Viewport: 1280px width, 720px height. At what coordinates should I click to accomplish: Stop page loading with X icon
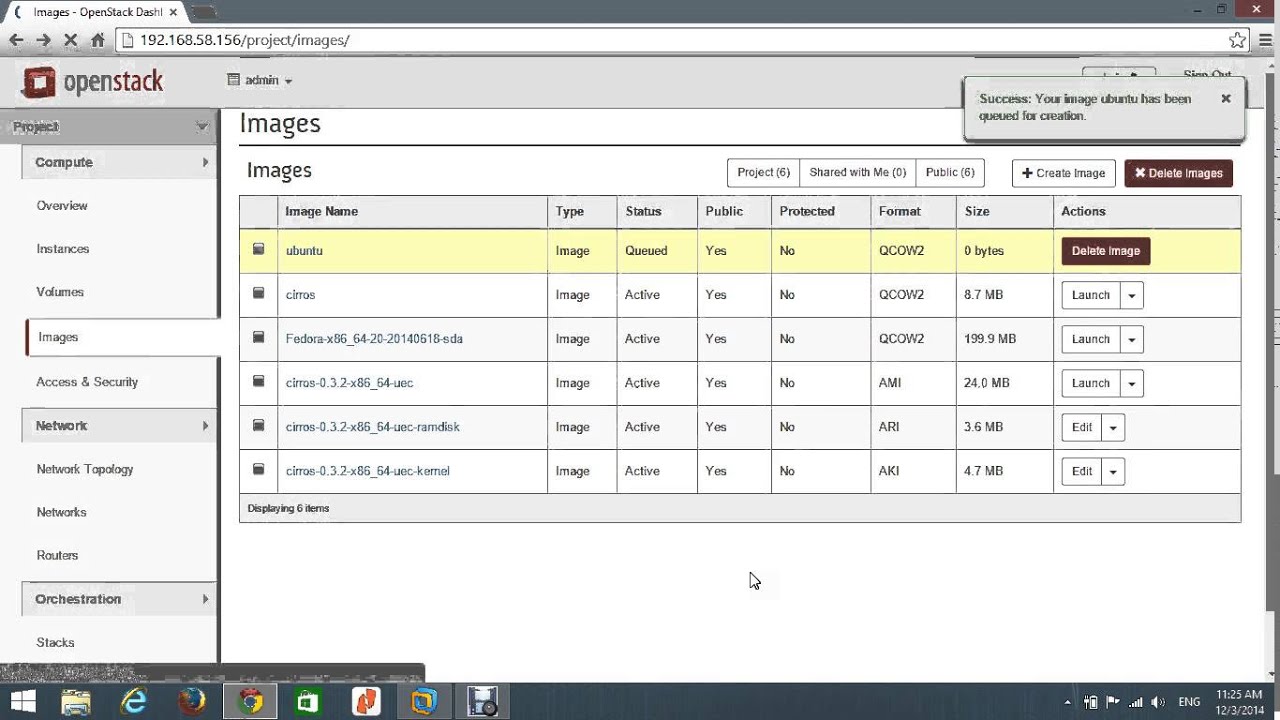tap(70, 40)
